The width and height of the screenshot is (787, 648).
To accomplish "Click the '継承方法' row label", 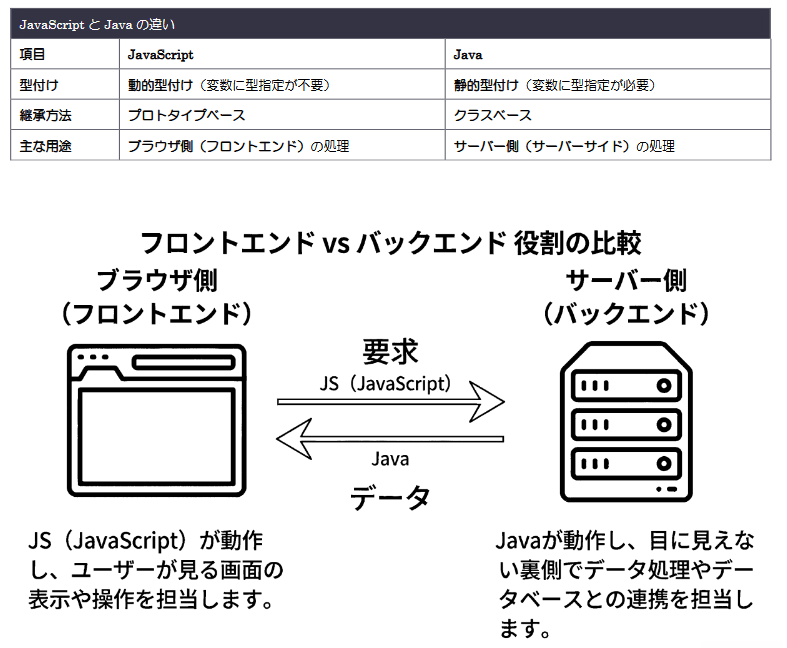I will (47, 115).
